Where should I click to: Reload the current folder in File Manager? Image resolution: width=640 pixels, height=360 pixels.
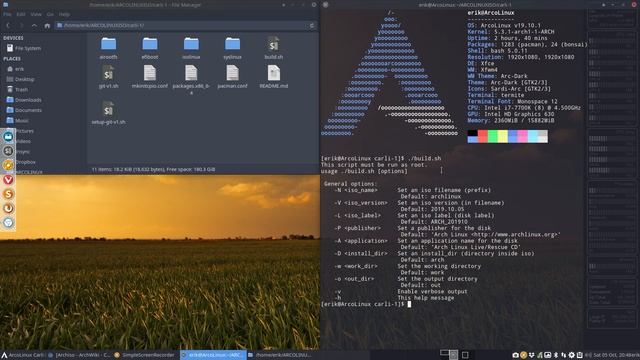point(312,25)
